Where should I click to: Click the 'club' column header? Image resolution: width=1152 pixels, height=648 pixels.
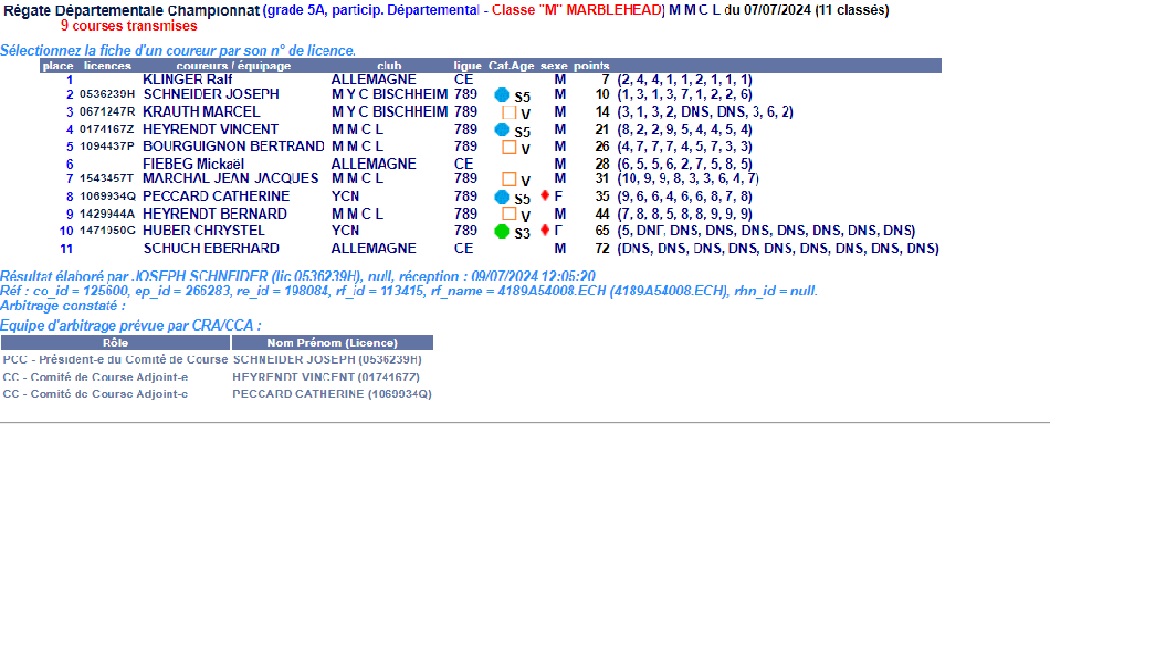[x=389, y=66]
